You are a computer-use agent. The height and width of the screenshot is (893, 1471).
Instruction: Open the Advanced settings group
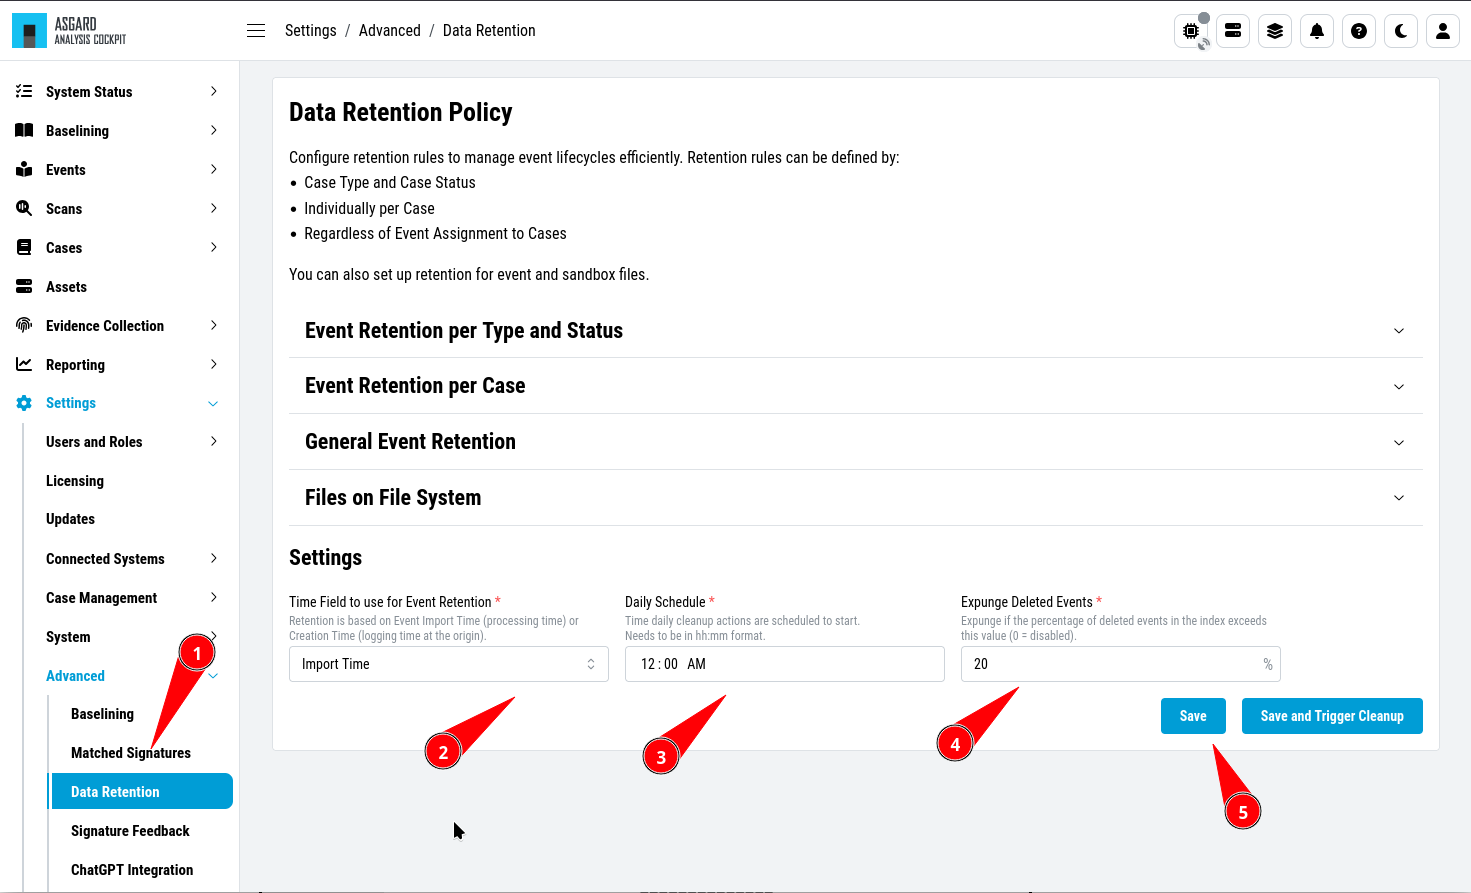75,676
